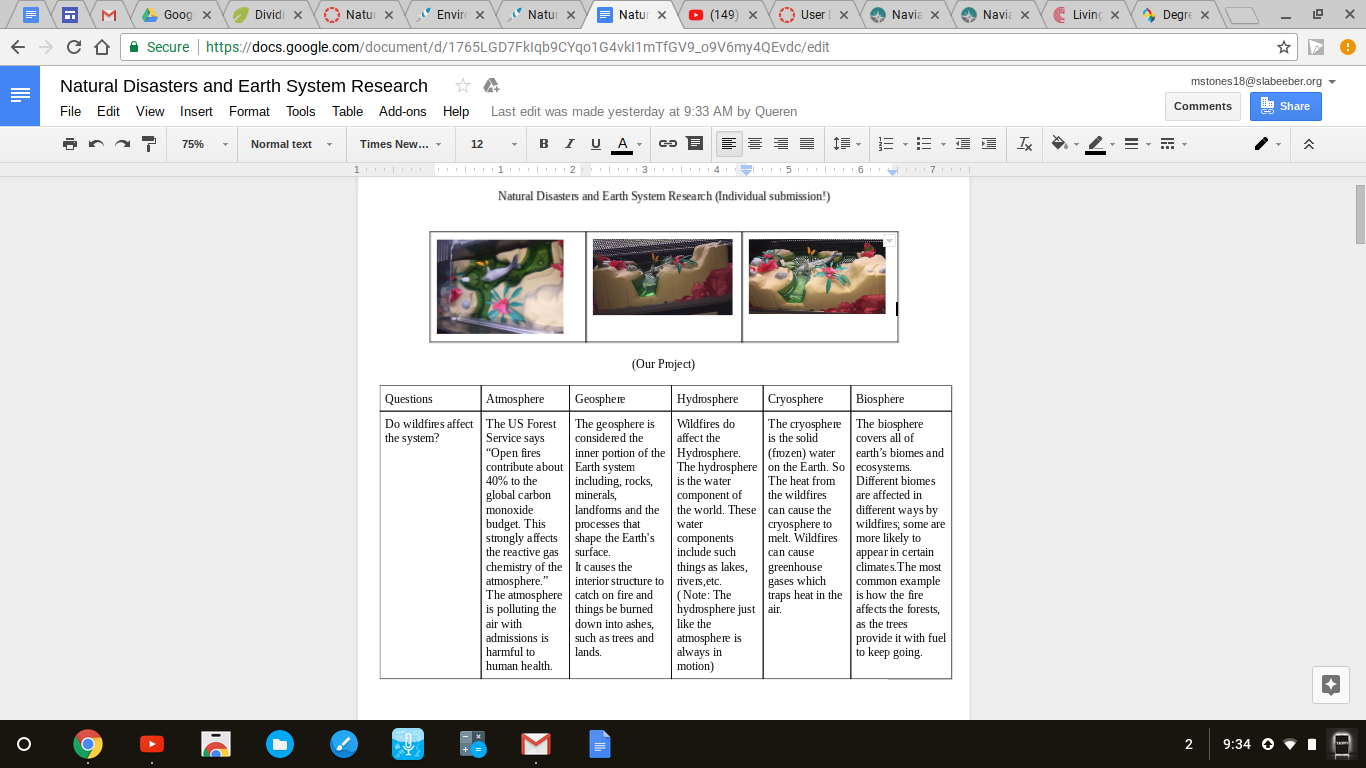1366x768 pixels.
Task: Click the undo arrow icon
Action: click(96, 144)
